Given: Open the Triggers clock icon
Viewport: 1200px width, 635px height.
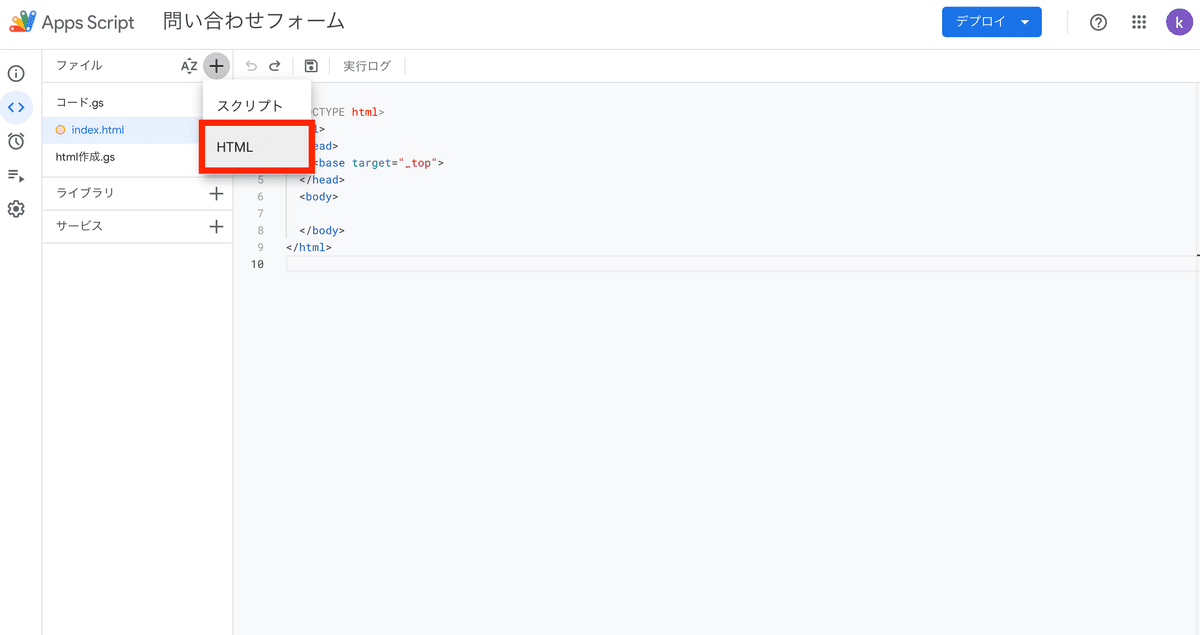Looking at the screenshot, I should pos(16,141).
